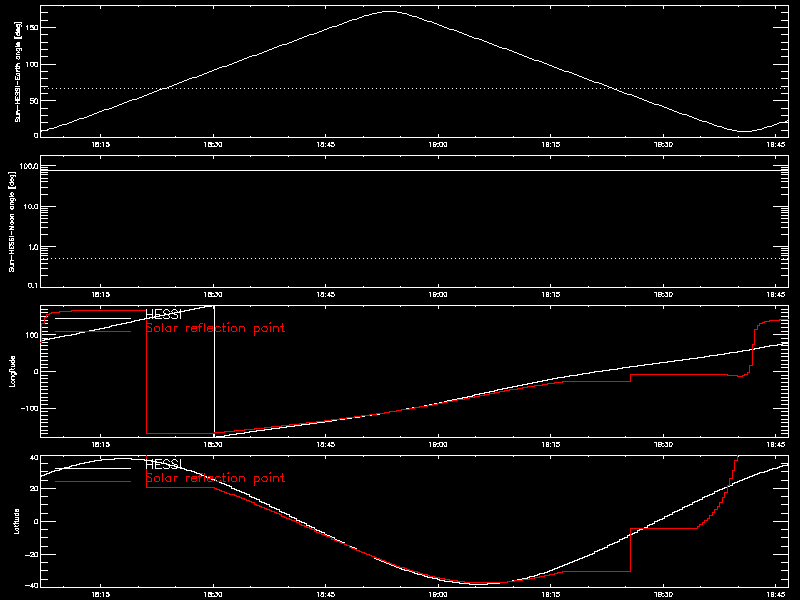Select the 'Sun-HESSI-Earth angle [deg]' axis title
800x600 pixels.
point(18,71)
